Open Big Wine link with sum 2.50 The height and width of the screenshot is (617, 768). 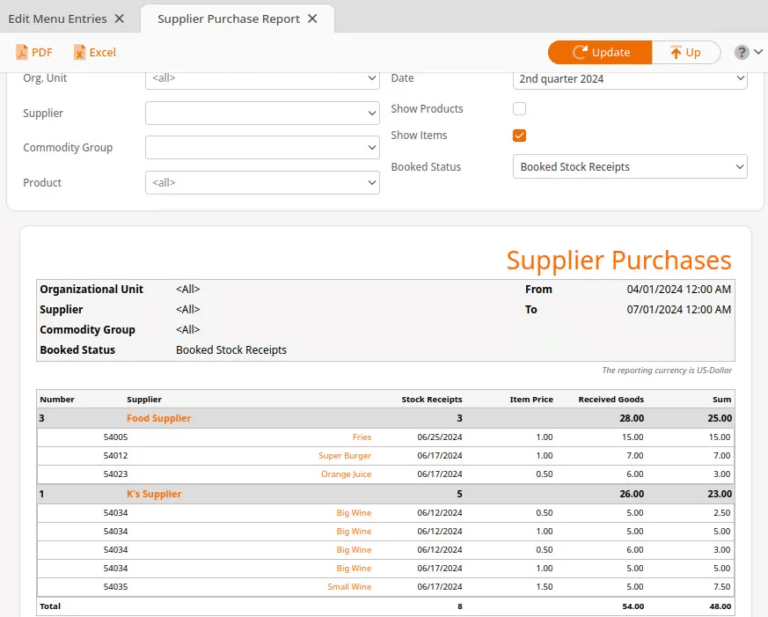(354, 513)
